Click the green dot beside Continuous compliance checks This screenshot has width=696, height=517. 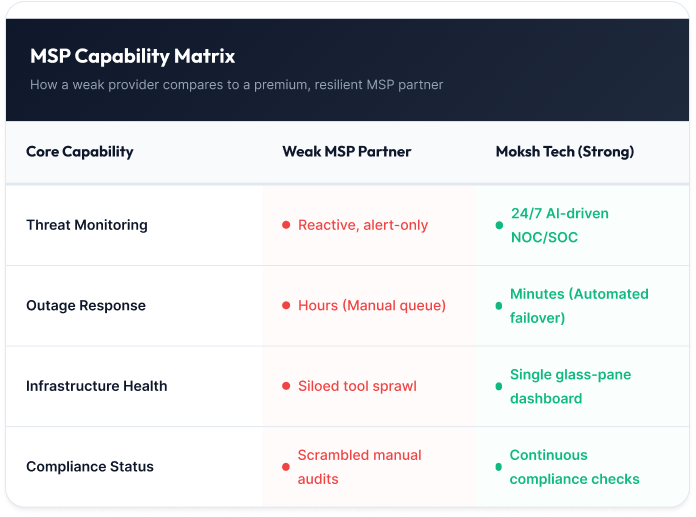point(498,467)
